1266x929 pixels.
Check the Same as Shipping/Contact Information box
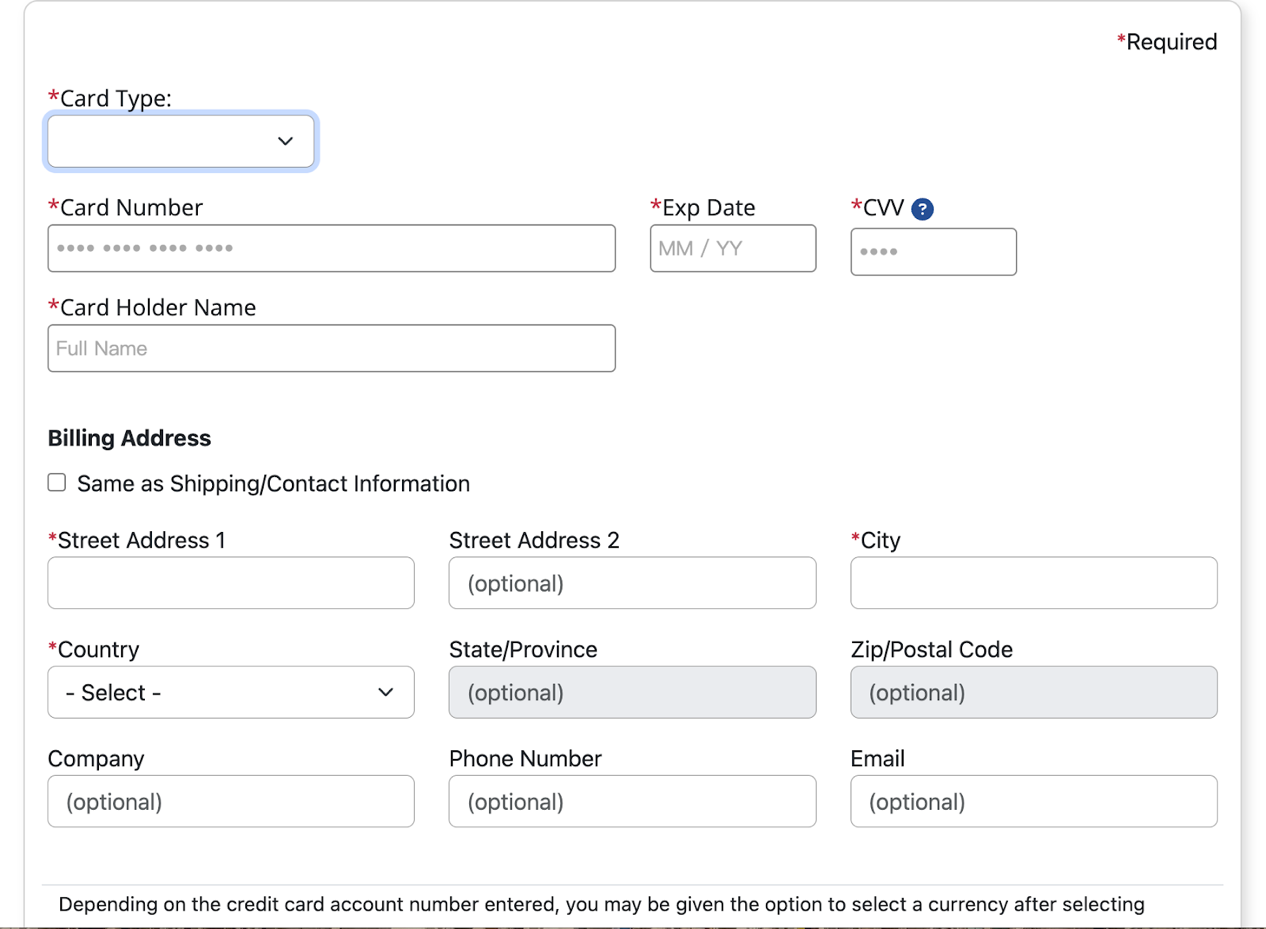57,483
